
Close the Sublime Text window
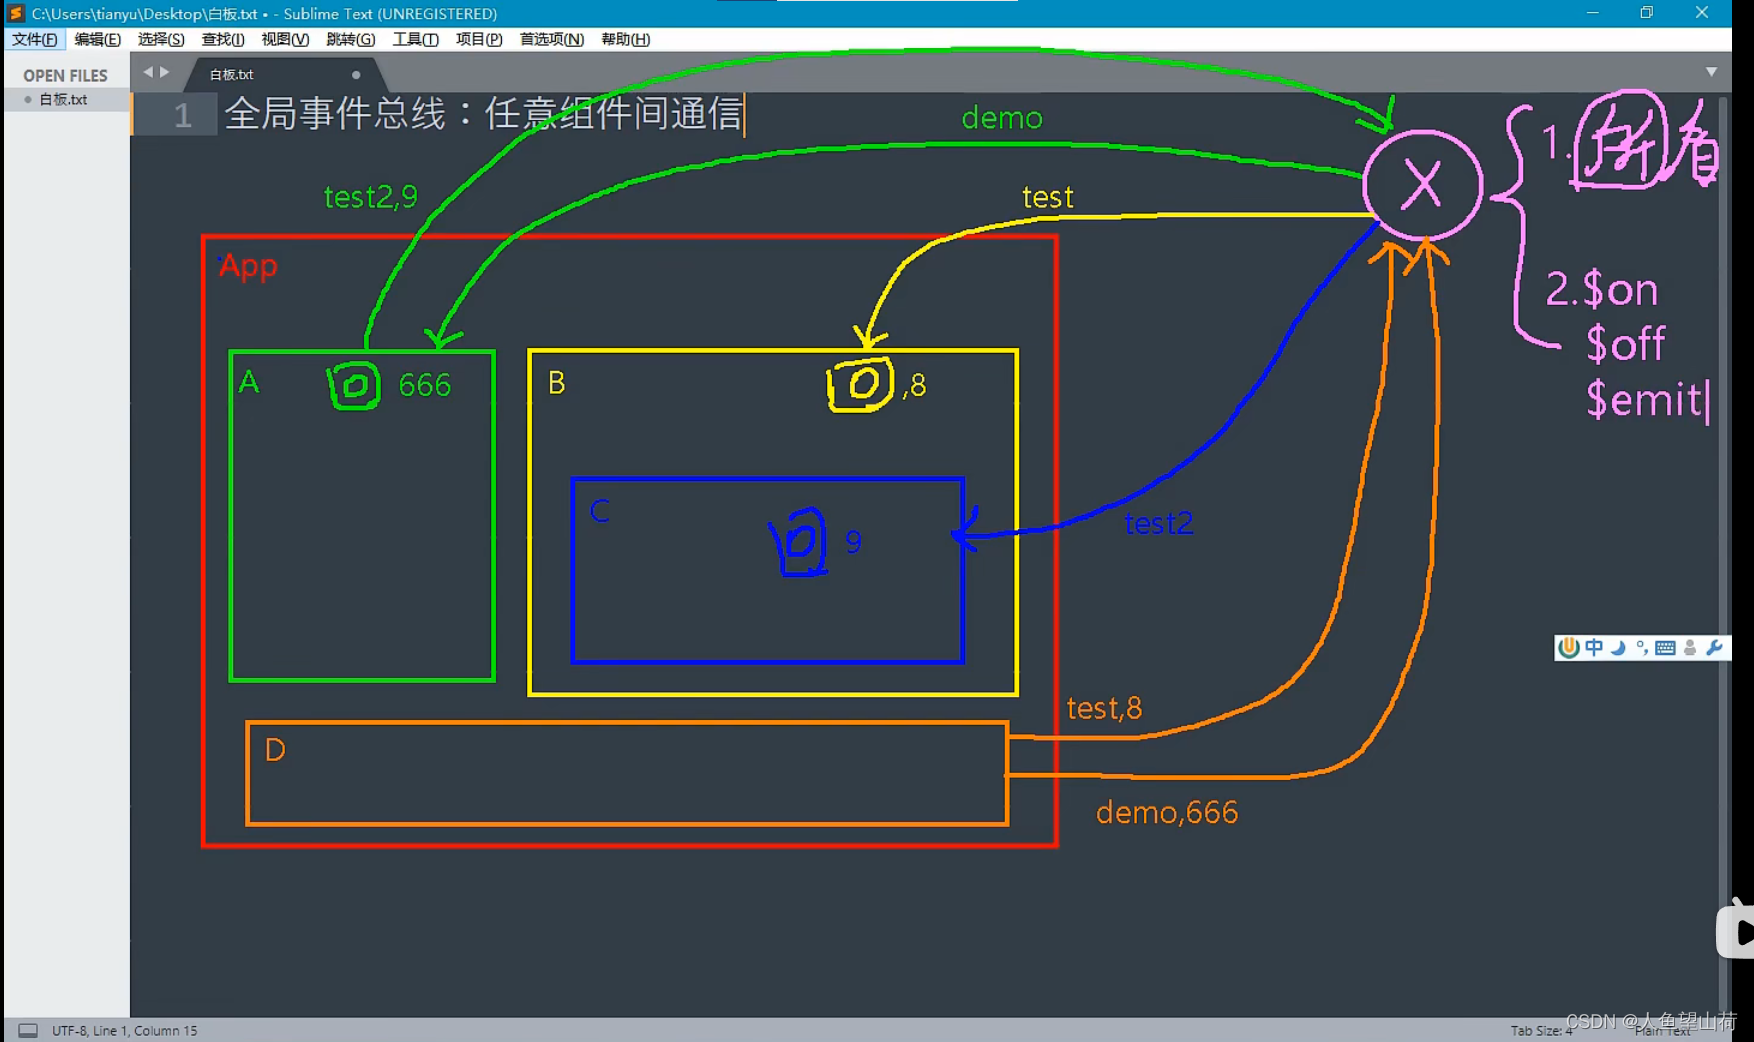1702,13
